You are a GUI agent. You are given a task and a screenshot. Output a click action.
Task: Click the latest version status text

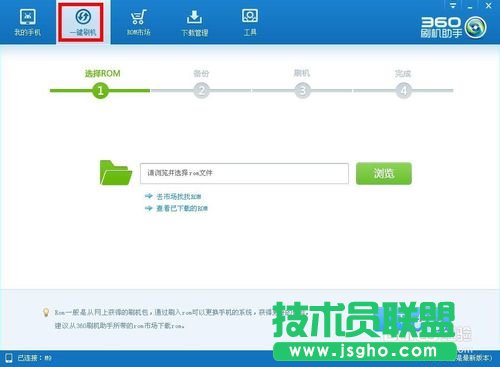[x=475, y=358]
